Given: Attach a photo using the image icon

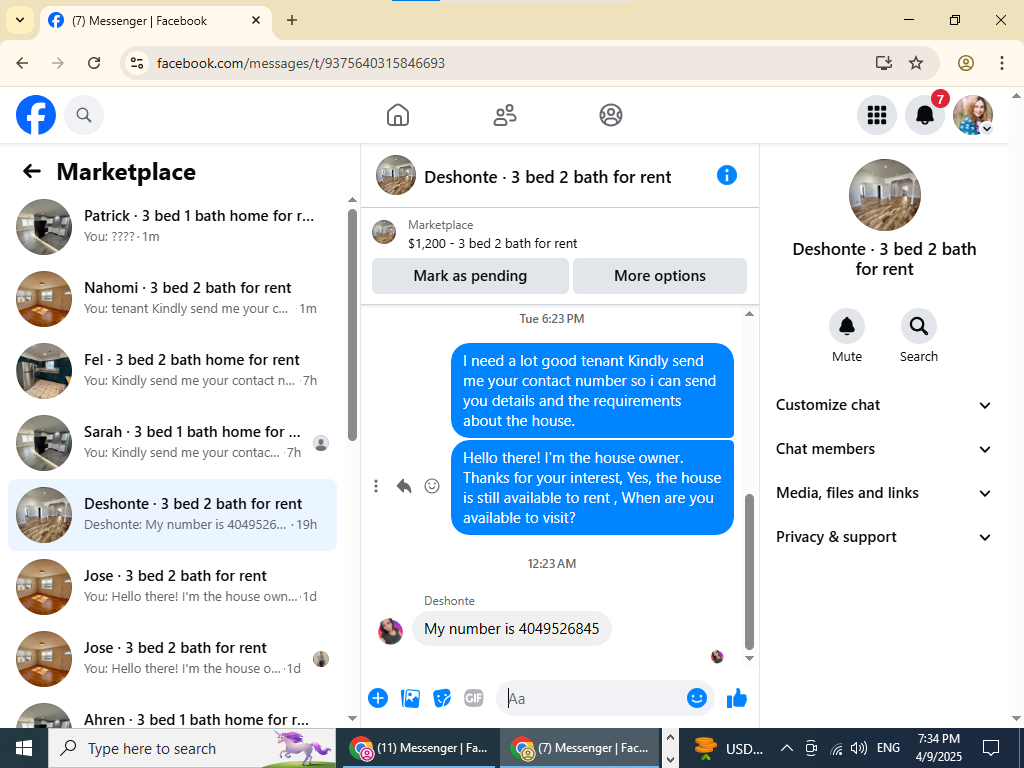Looking at the screenshot, I should [x=410, y=698].
